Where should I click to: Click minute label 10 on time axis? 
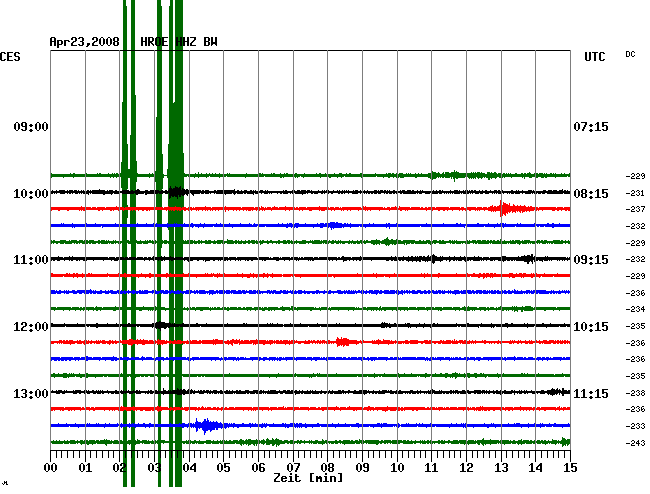pos(397,468)
